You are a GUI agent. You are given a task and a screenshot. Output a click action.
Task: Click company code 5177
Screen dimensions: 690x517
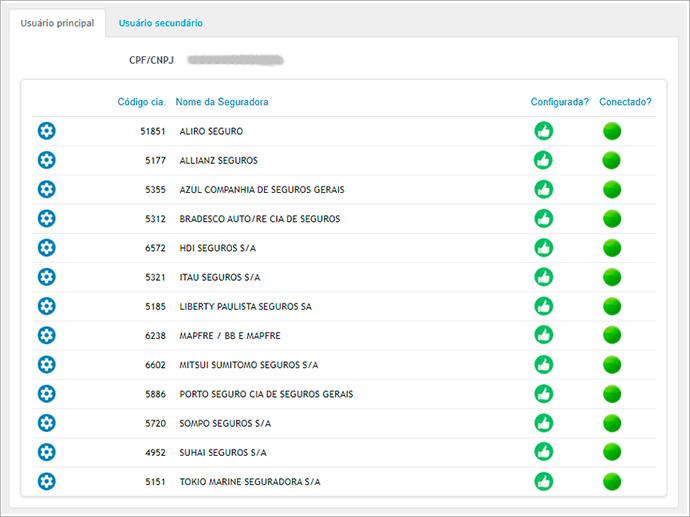click(155, 160)
